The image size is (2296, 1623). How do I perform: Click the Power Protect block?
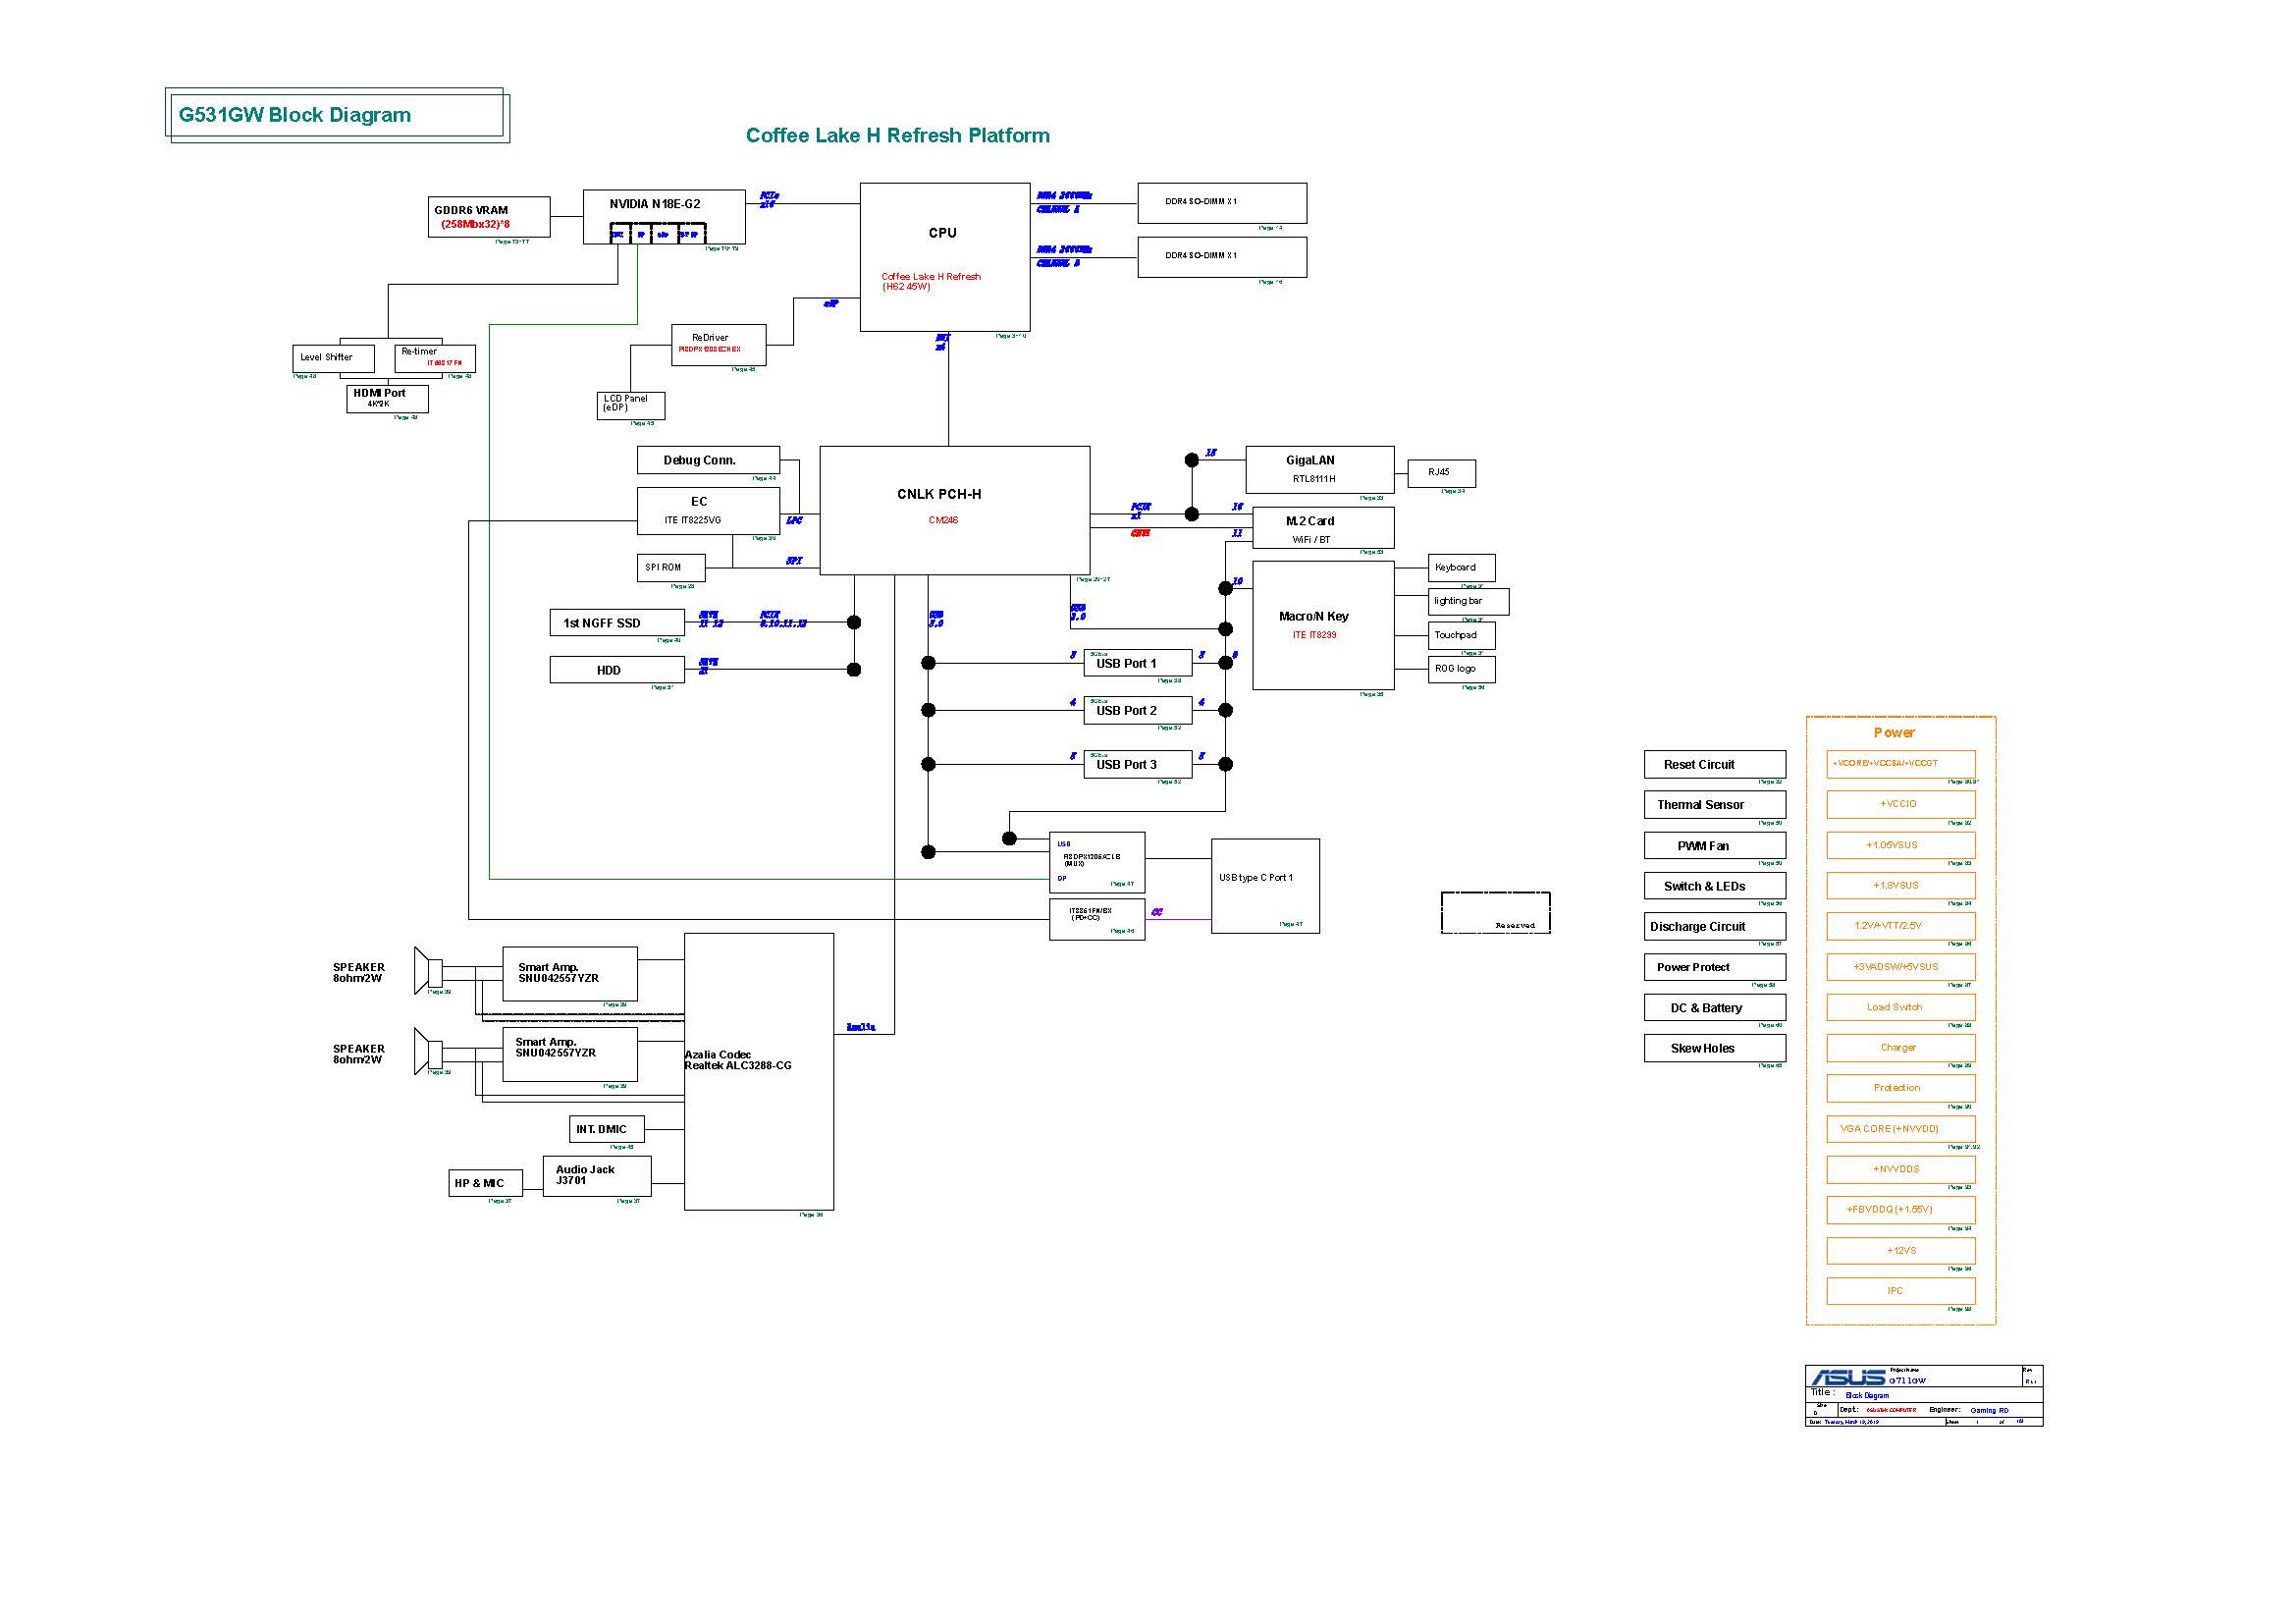coord(1714,967)
